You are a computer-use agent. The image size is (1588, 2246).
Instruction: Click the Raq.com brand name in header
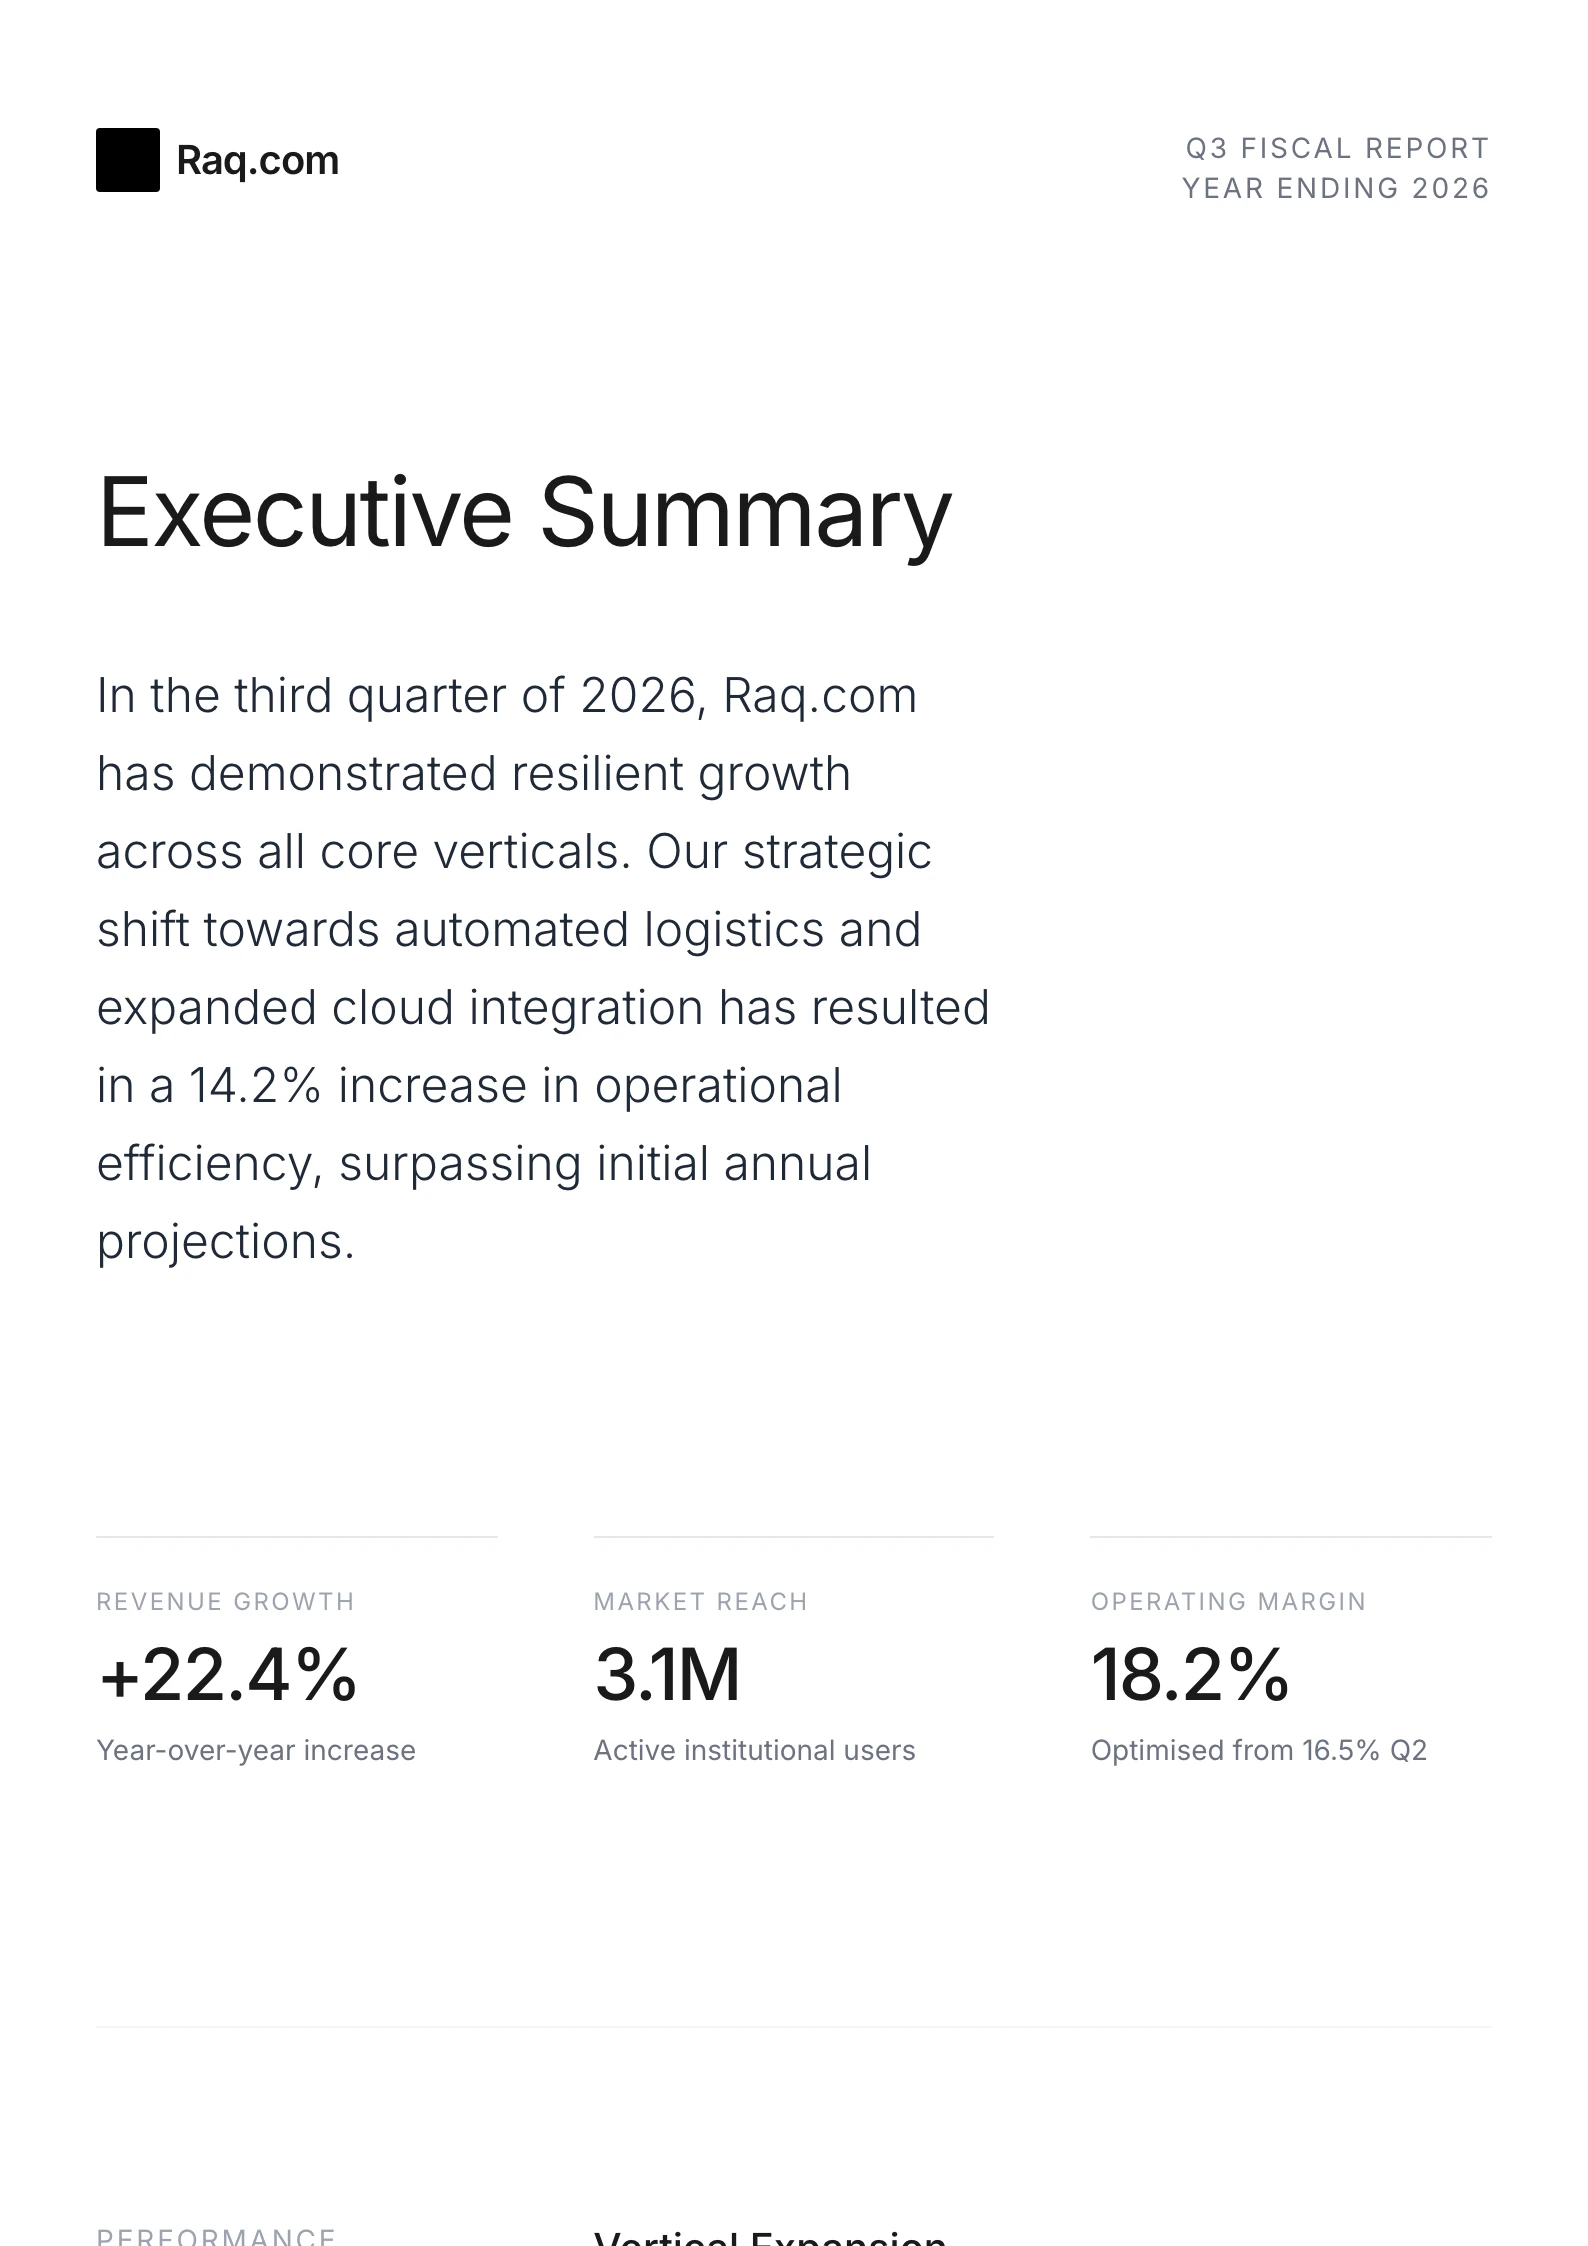point(257,160)
